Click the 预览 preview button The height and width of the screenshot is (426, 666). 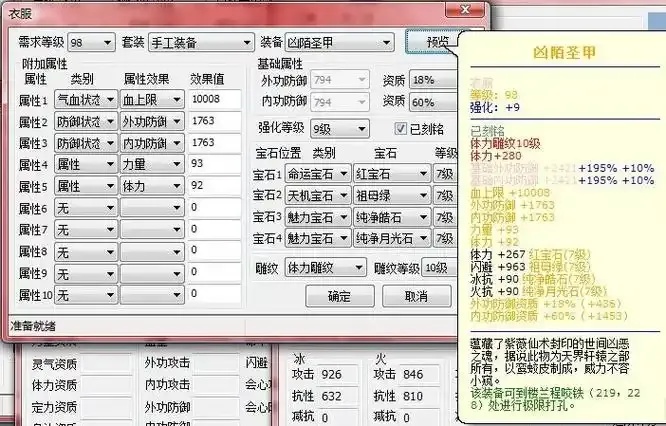pyautogui.click(x=432, y=42)
